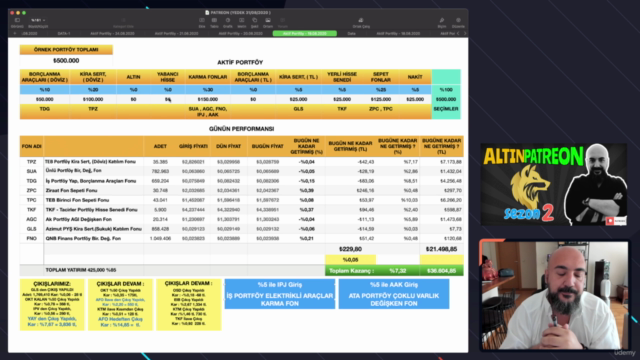Screen dimensions: 640x360
Task: Select the $150.000 Karma Fonlar amount cell
Action: 207,99
